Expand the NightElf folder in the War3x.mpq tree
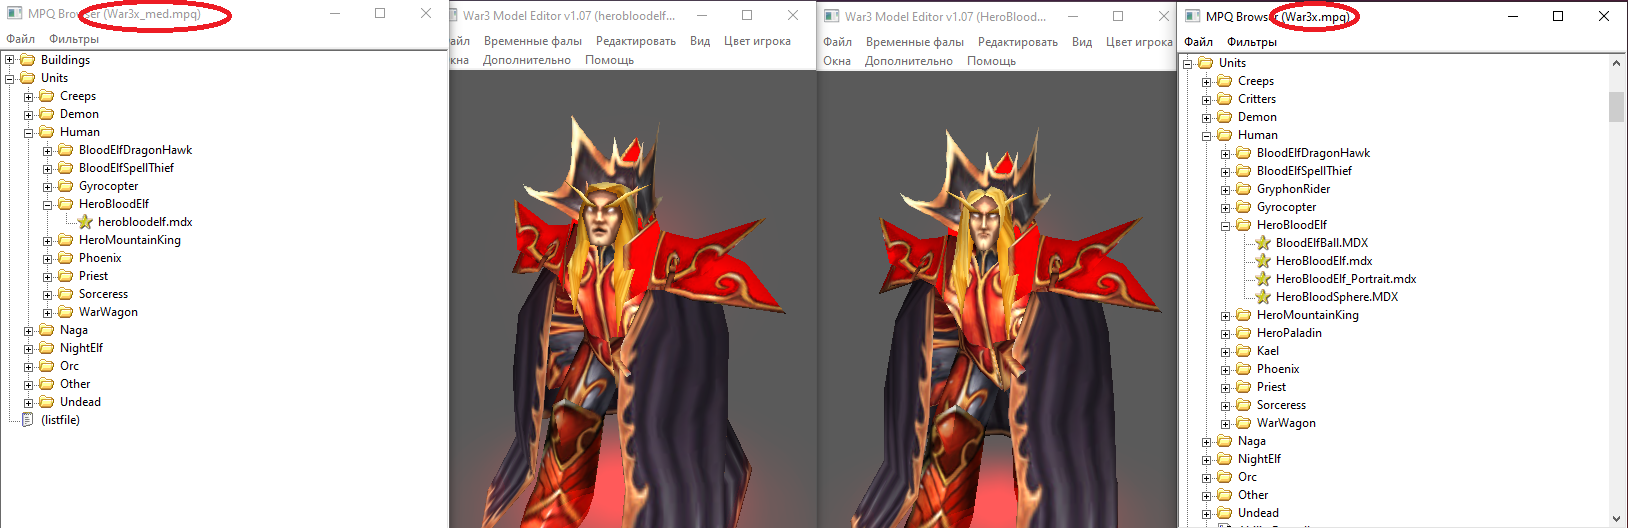The height and width of the screenshot is (528, 1628). point(1207,460)
